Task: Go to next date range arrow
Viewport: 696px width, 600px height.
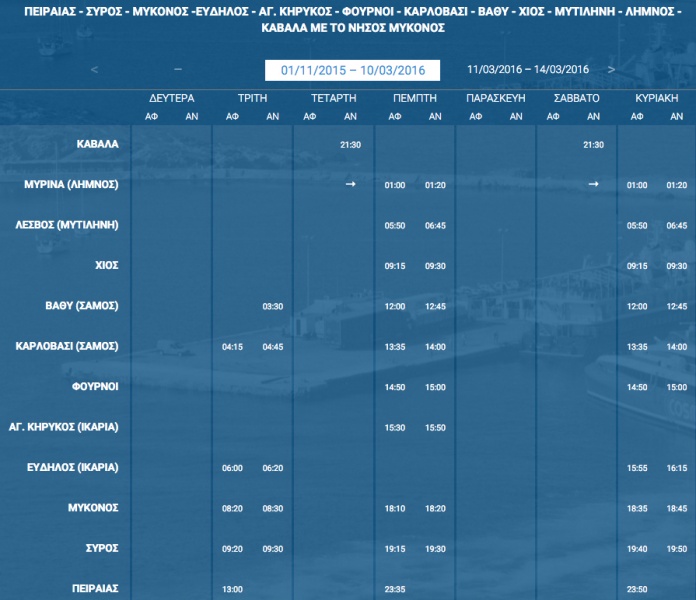Action: click(x=611, y=70)
